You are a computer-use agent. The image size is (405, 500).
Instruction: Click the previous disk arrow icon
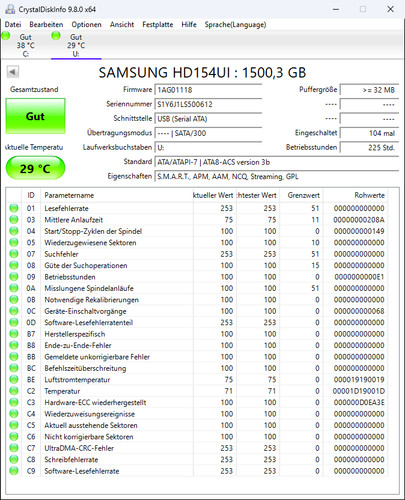point(13,72)
